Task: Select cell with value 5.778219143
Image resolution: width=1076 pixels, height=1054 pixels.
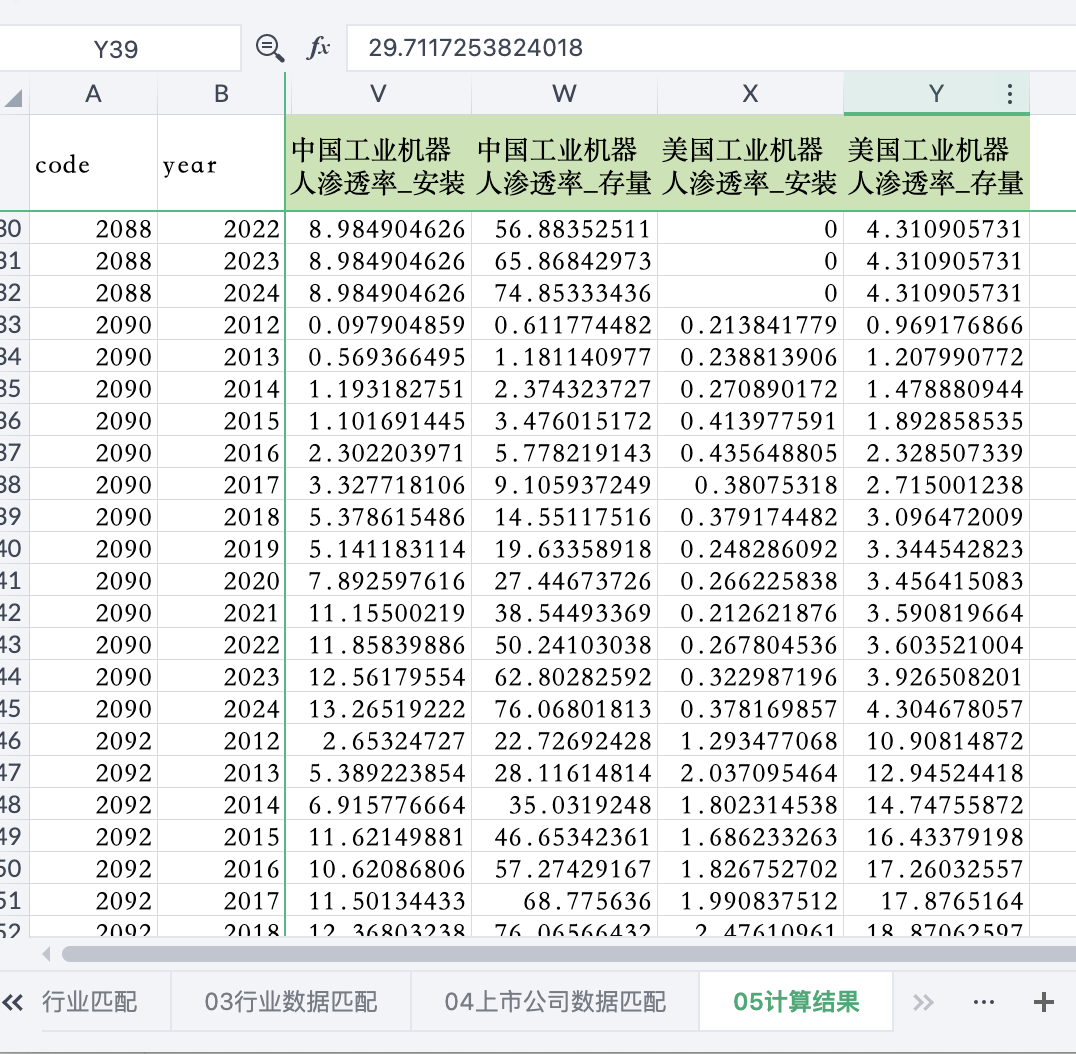Action: click(564, 453)
